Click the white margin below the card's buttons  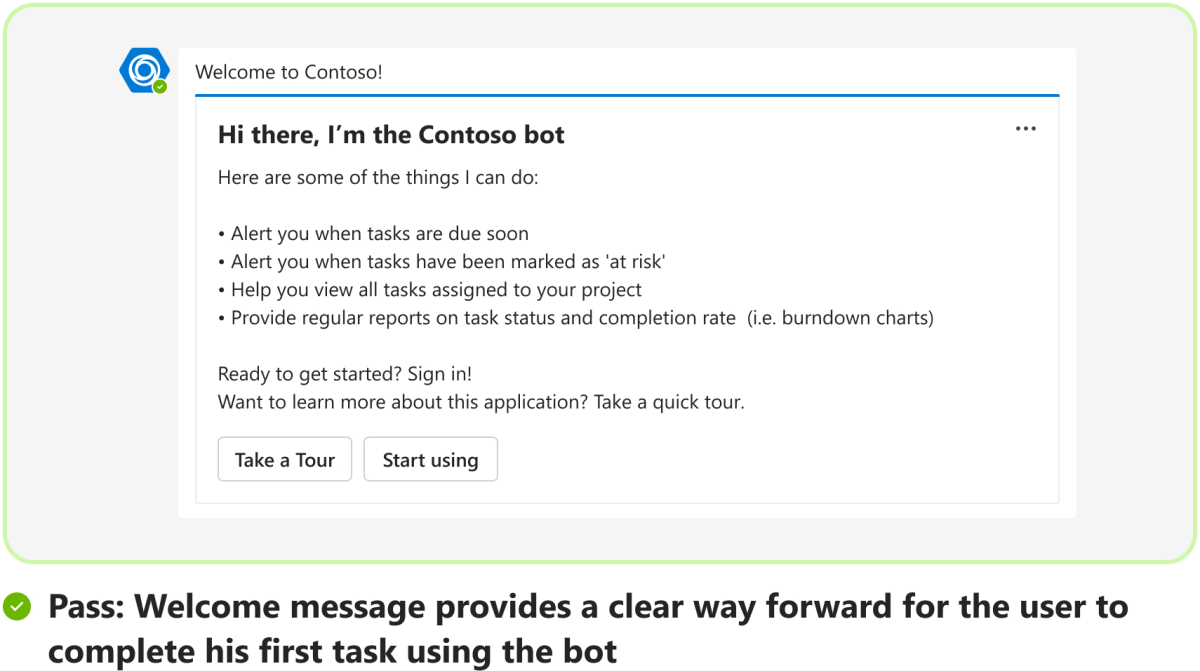click(x=626, y=493)
